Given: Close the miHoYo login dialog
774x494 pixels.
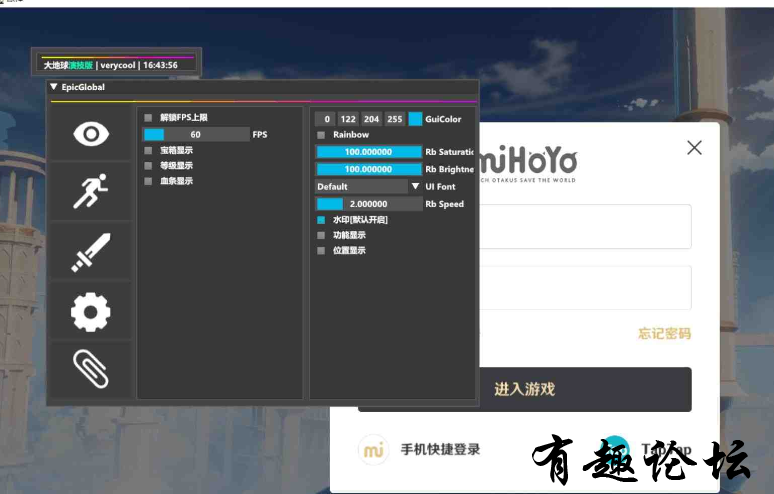Looking at the screenshot, I should click(694, 148).
